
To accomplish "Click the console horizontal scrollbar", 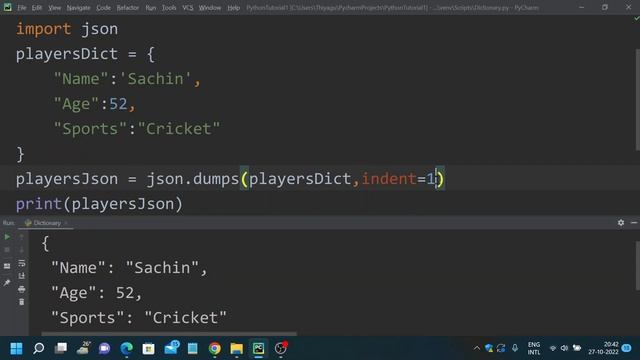I will pos(169,334).
